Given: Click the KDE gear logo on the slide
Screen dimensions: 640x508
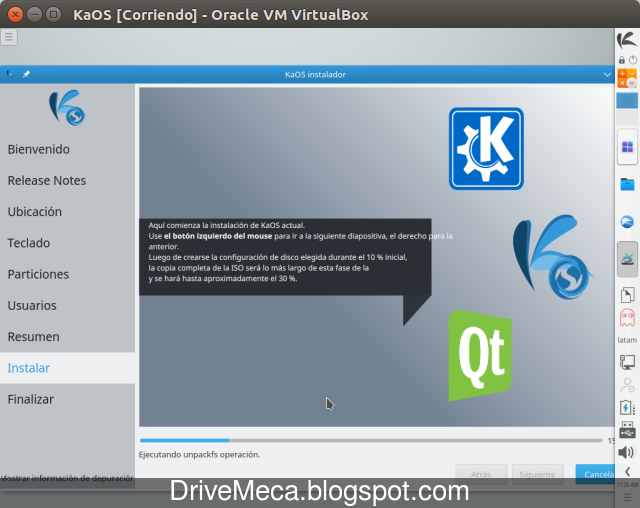Looking at the screenshot, I should point(486,149).
